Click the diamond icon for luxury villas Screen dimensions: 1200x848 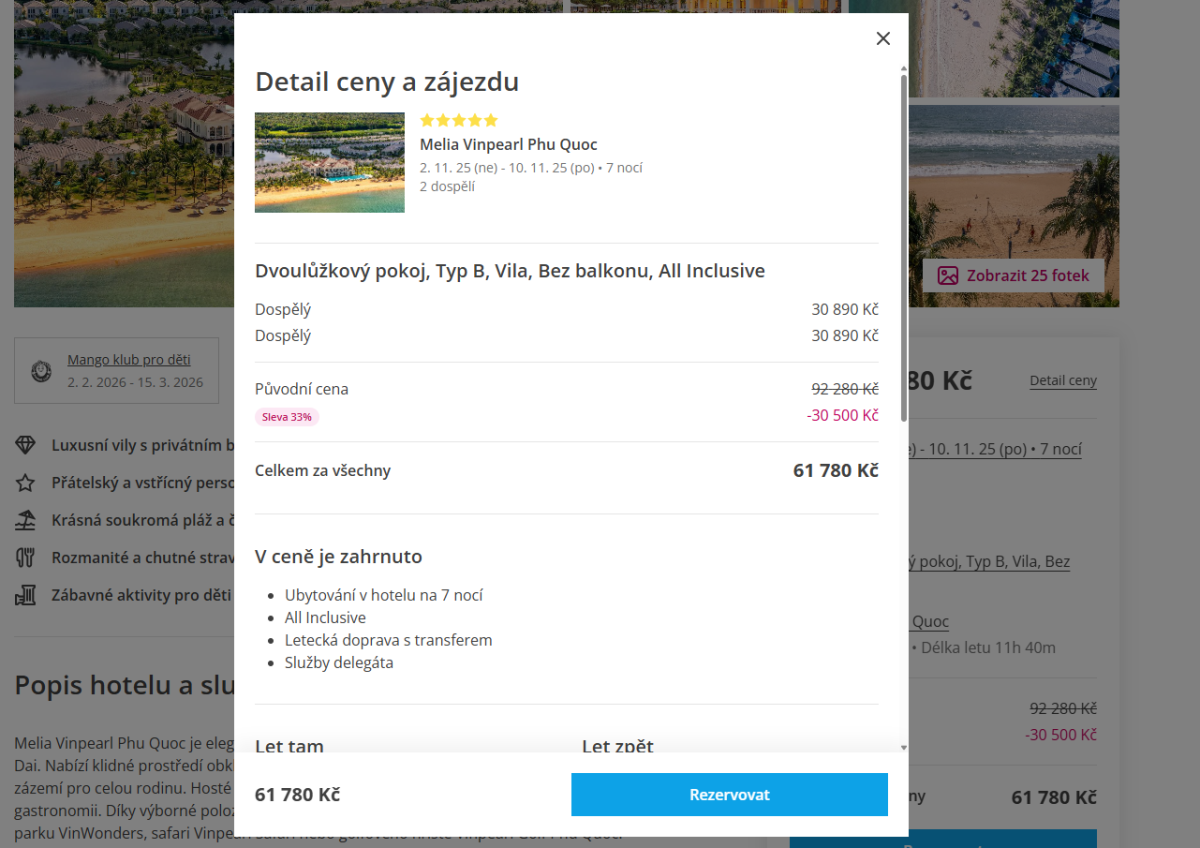(x=26, y=445)
